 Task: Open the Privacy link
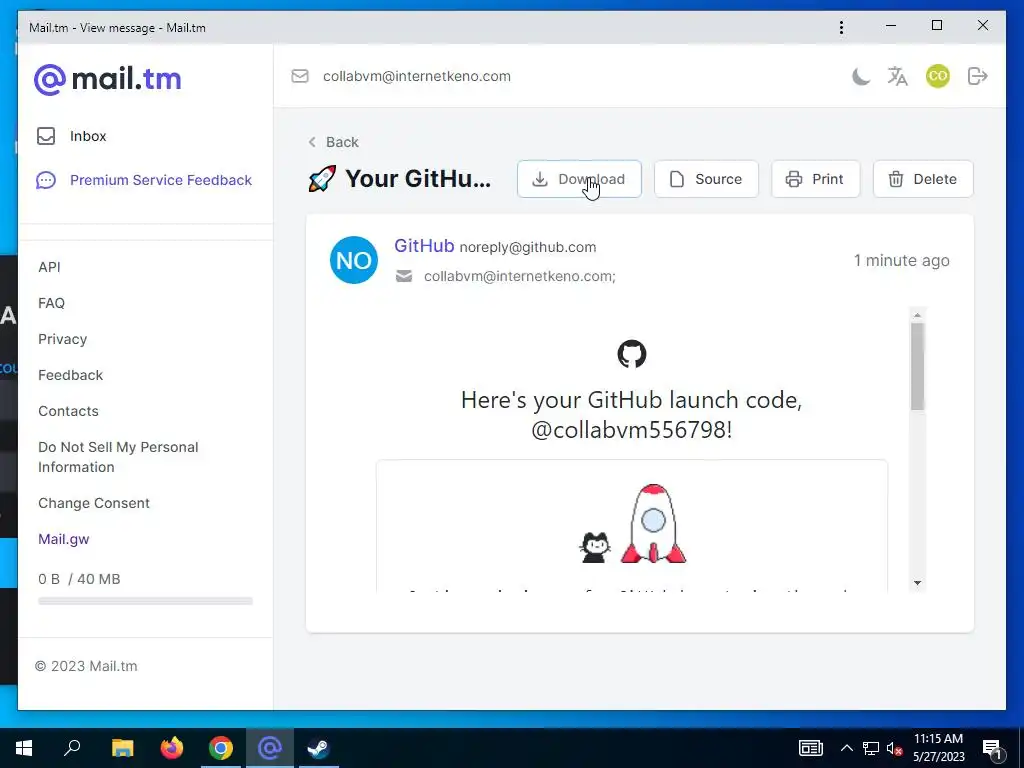pyautogui.click(x=62, y=339)
